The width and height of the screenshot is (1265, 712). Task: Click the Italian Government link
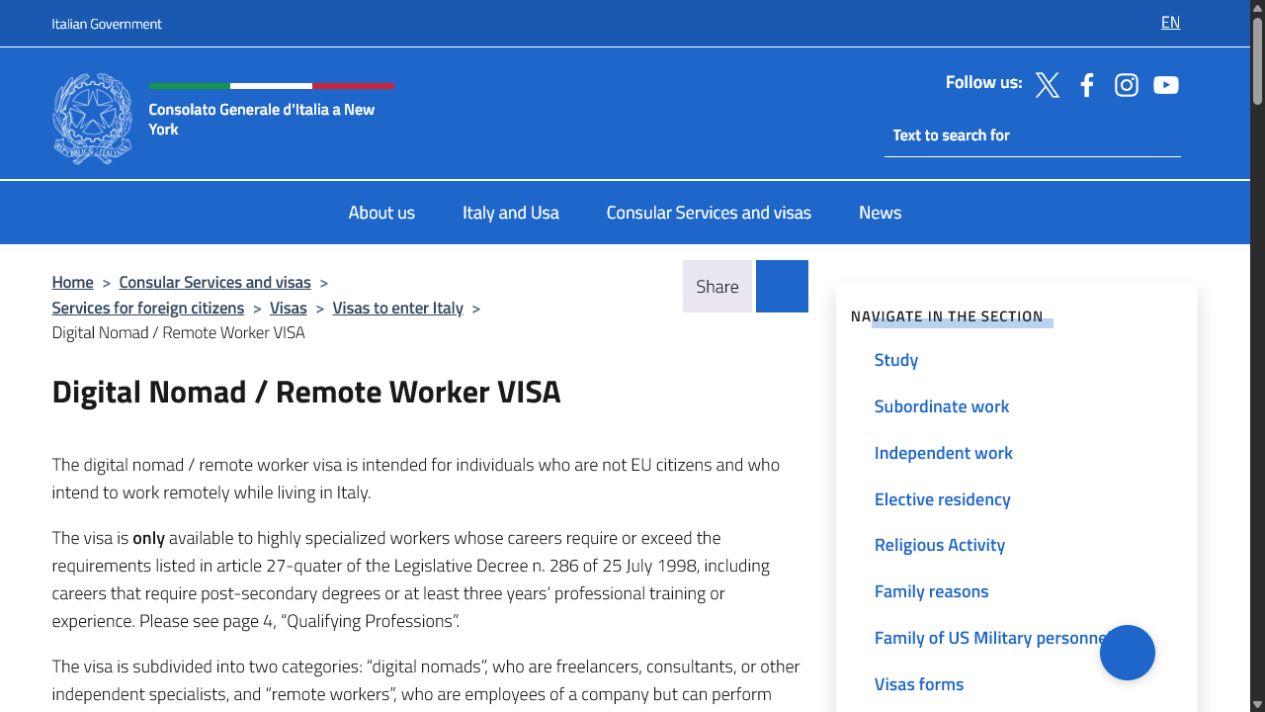click(106, 24)
